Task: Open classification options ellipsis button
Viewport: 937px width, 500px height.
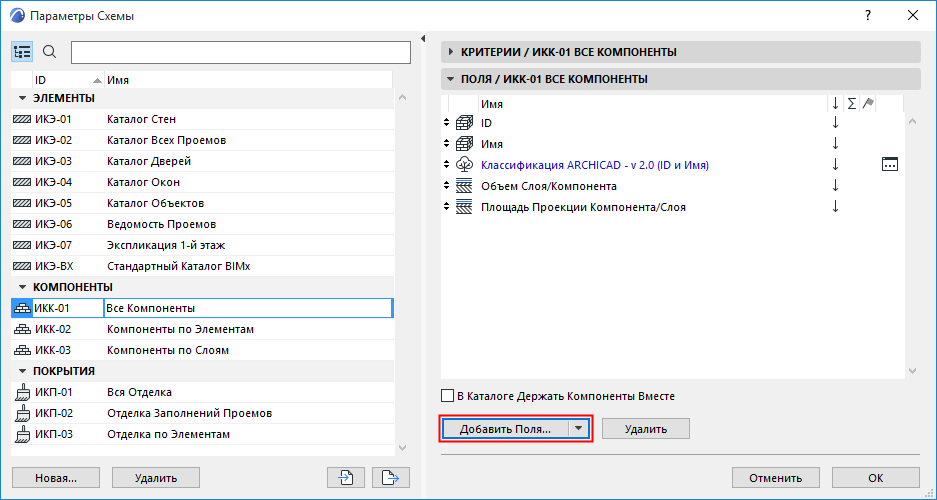Action: point(890,164)
